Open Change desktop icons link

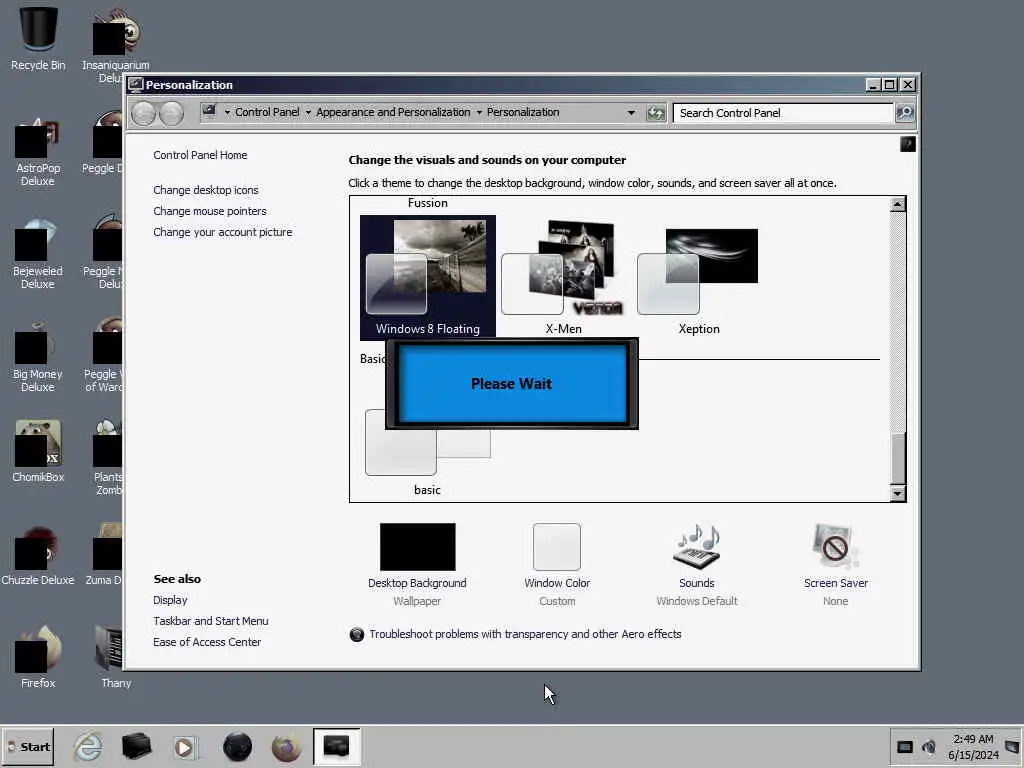point(206,190)
